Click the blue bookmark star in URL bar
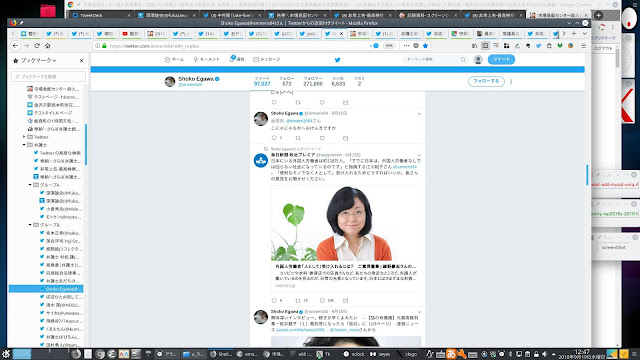The width and height of the screenshot is (640, 360). 425,46
